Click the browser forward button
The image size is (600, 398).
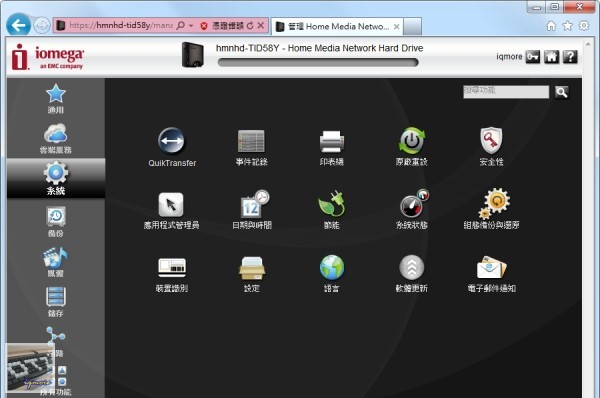tap(41, 26)
